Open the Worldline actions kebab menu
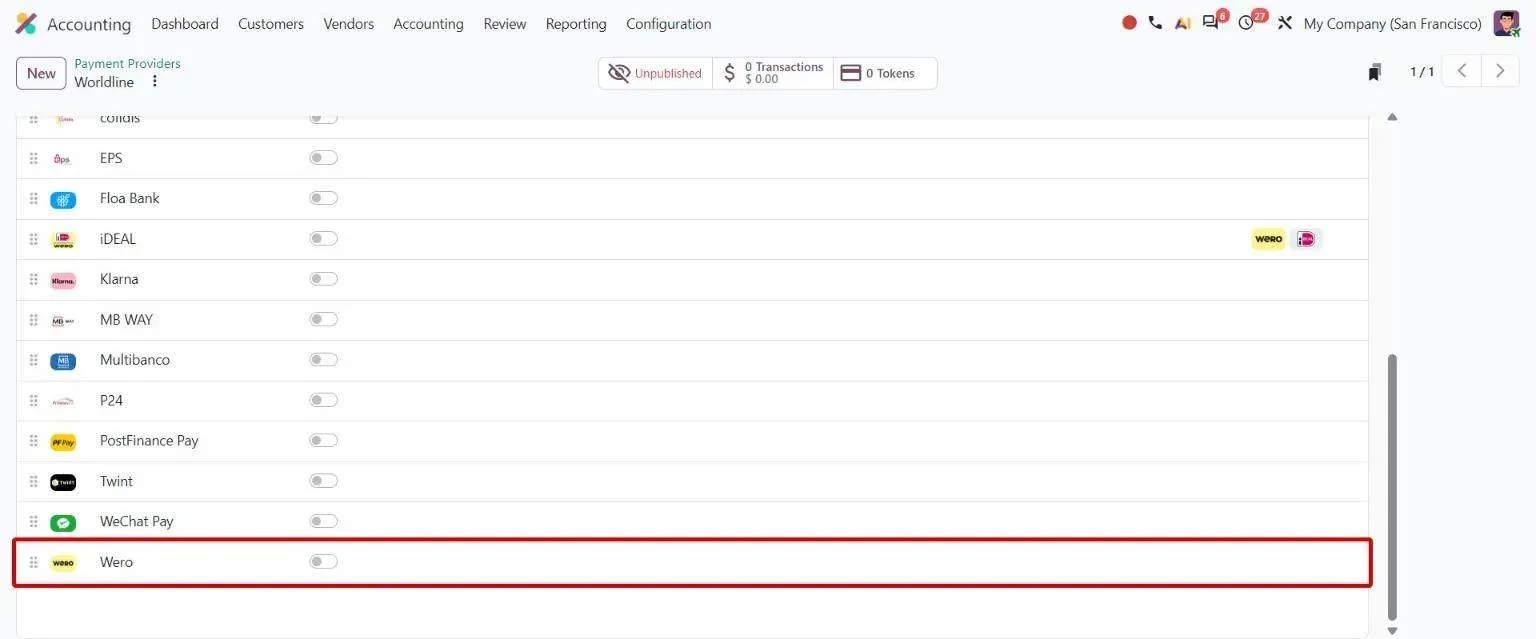The height and width of the screenshot is (639, 1536). click(x=155, y=81)
